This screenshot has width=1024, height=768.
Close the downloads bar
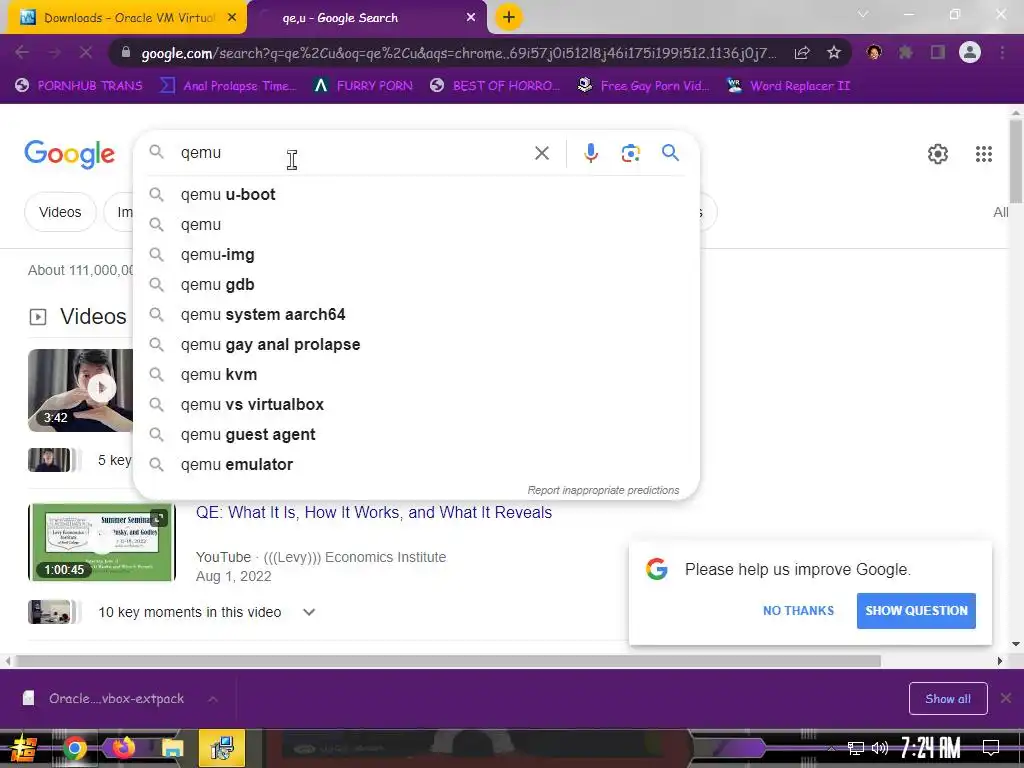[x=1006, y=699]
